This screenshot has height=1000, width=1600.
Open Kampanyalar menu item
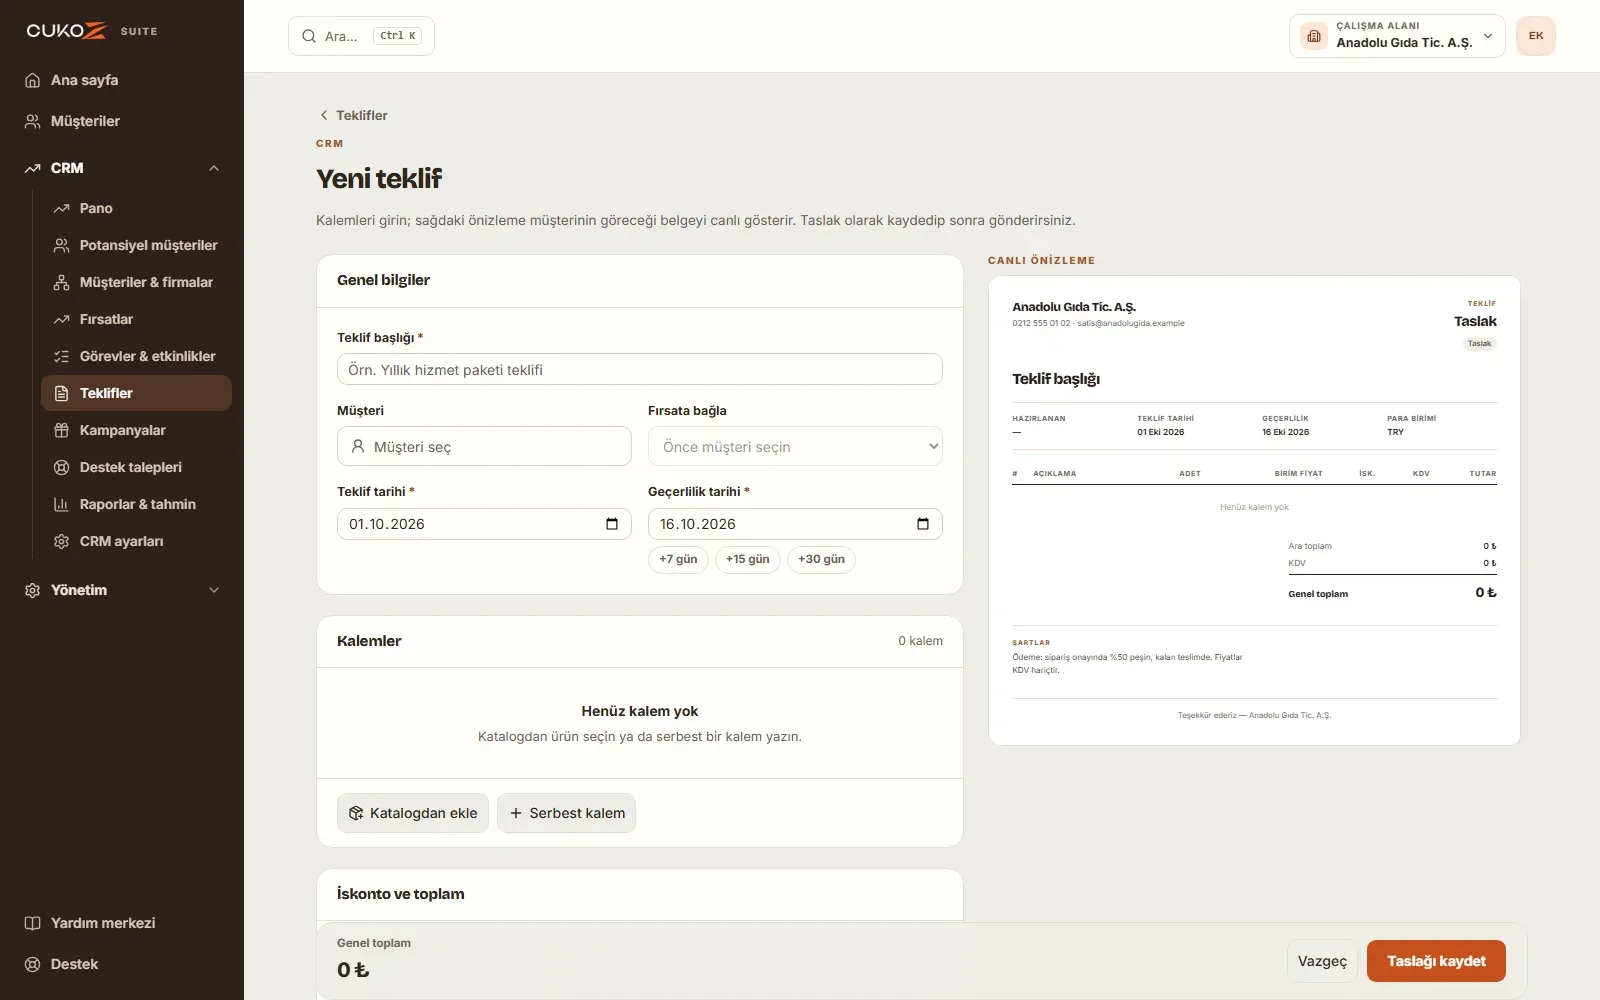136,430
